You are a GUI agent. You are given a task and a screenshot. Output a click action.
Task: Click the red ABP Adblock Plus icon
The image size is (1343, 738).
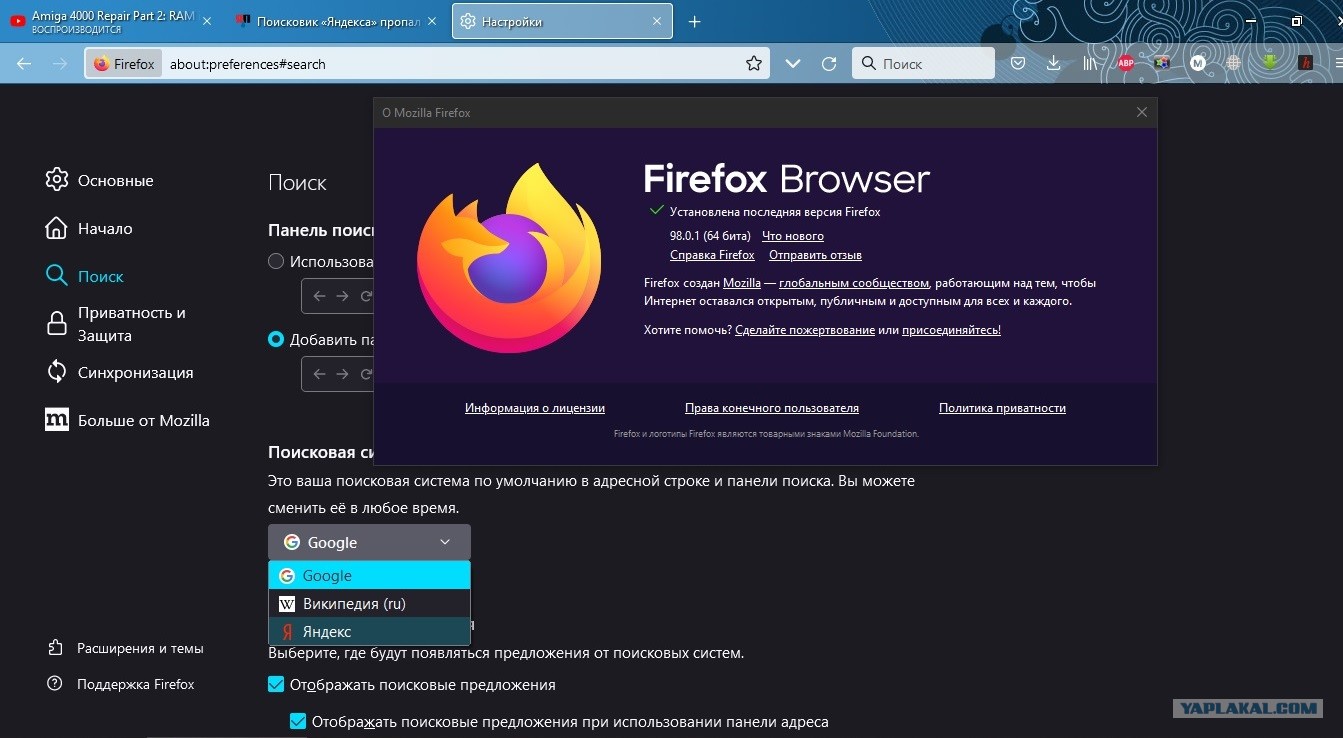(1126, 63)
